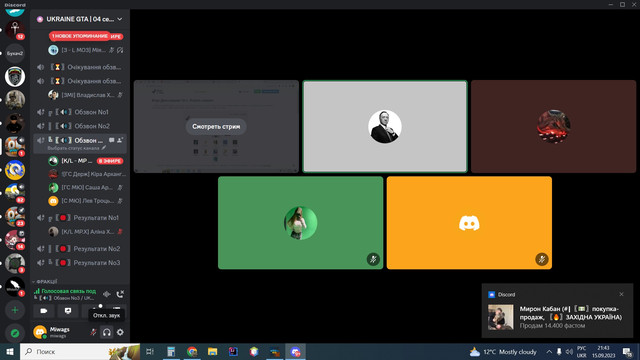640x360 pixels.
Task: Deafen with the headphones icon
Action: click(107, 332)
